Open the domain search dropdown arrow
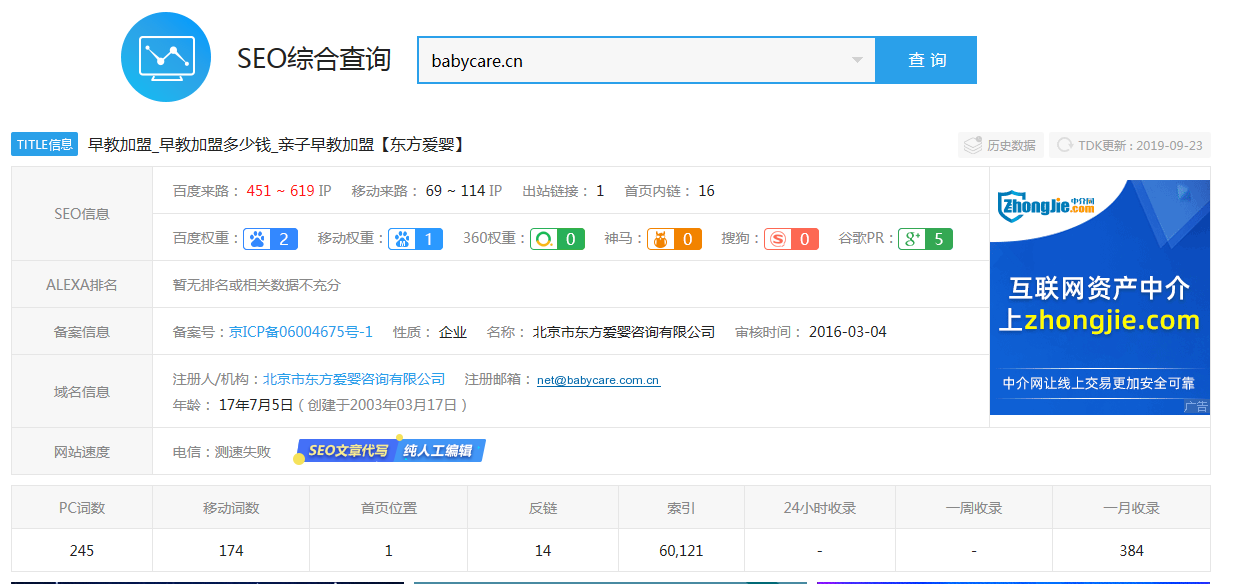1234x584 pixels. pos(857,60)
